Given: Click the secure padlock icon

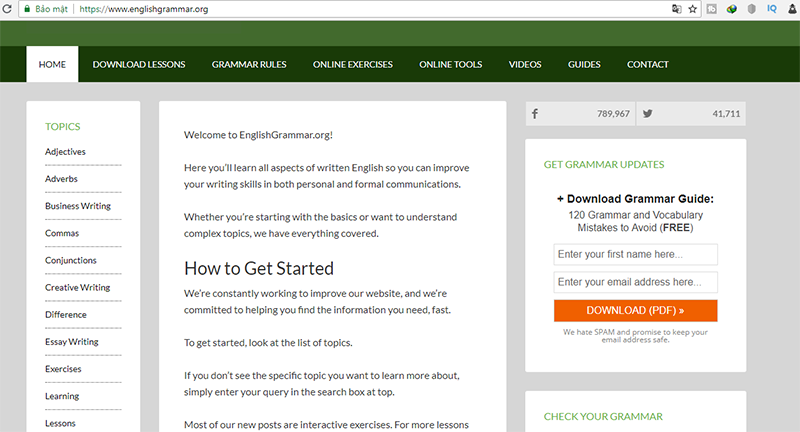Looking at the screenshot, I should (x=28, y=9).
